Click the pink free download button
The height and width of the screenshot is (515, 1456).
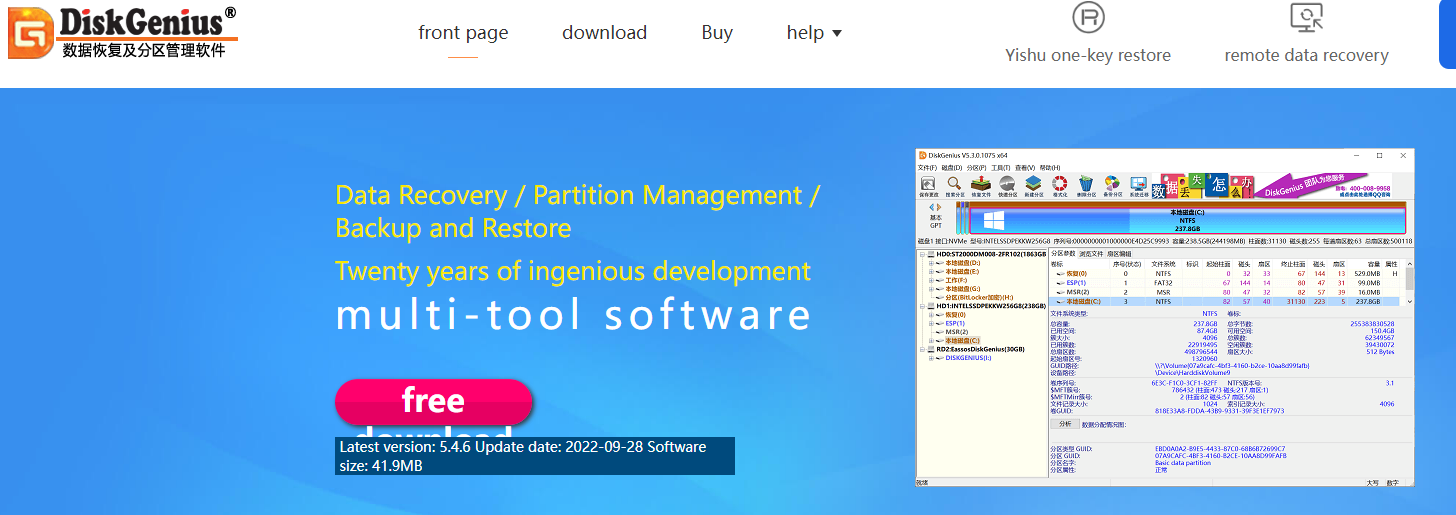(433, 401)
